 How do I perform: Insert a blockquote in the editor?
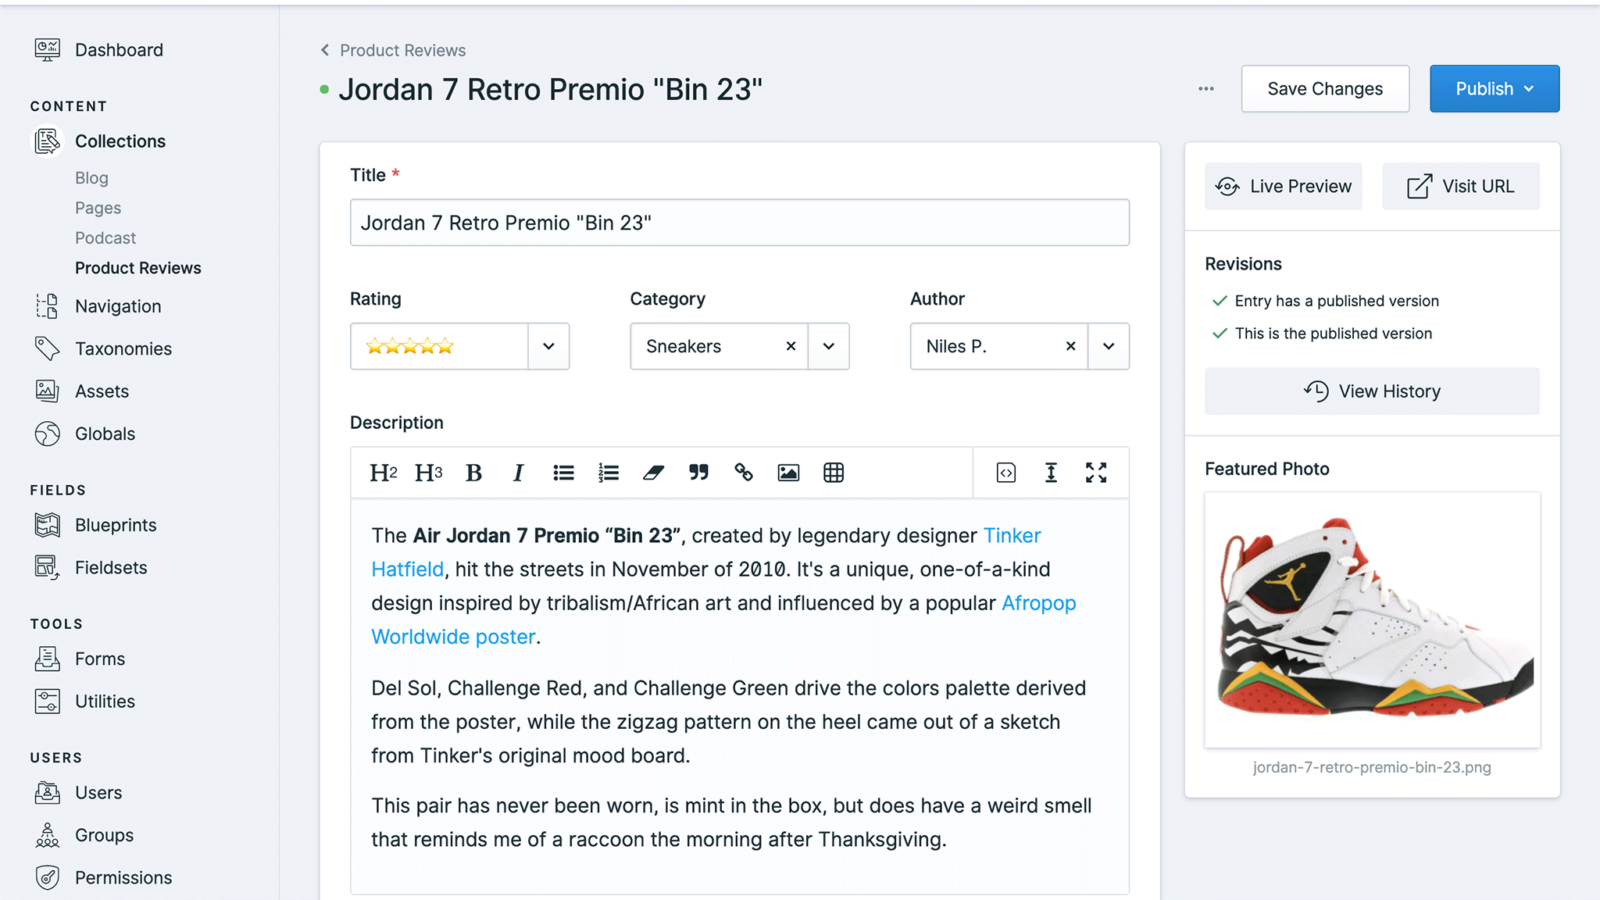698,473
